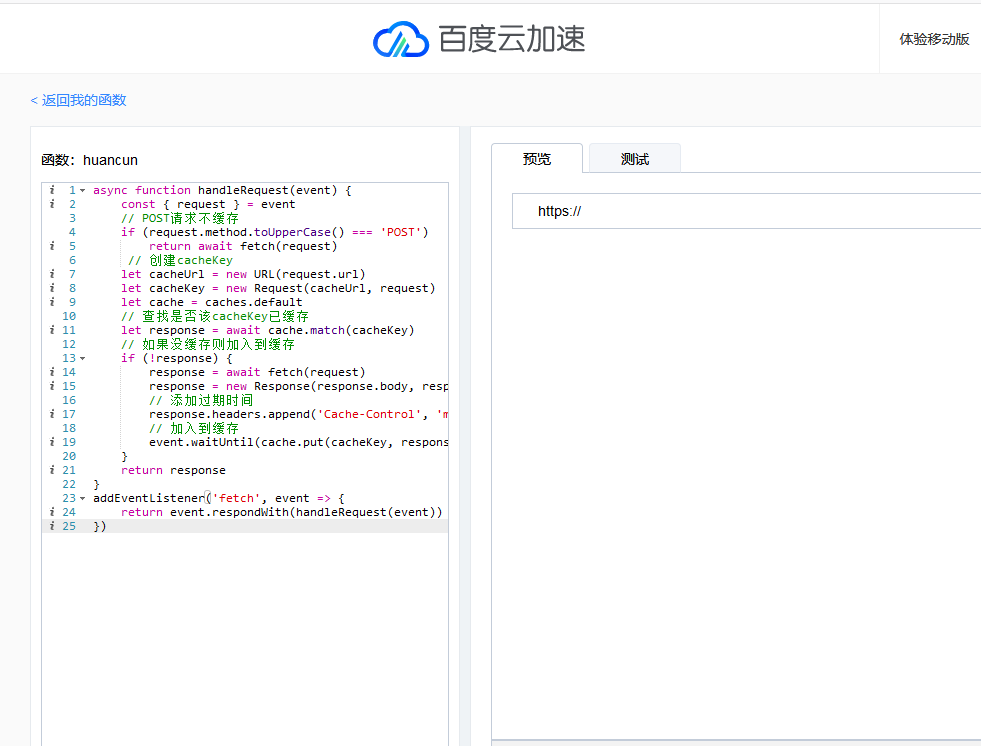Go back via 返回我的函数 link
Screen dimensions: 981x746
[78, 100]
